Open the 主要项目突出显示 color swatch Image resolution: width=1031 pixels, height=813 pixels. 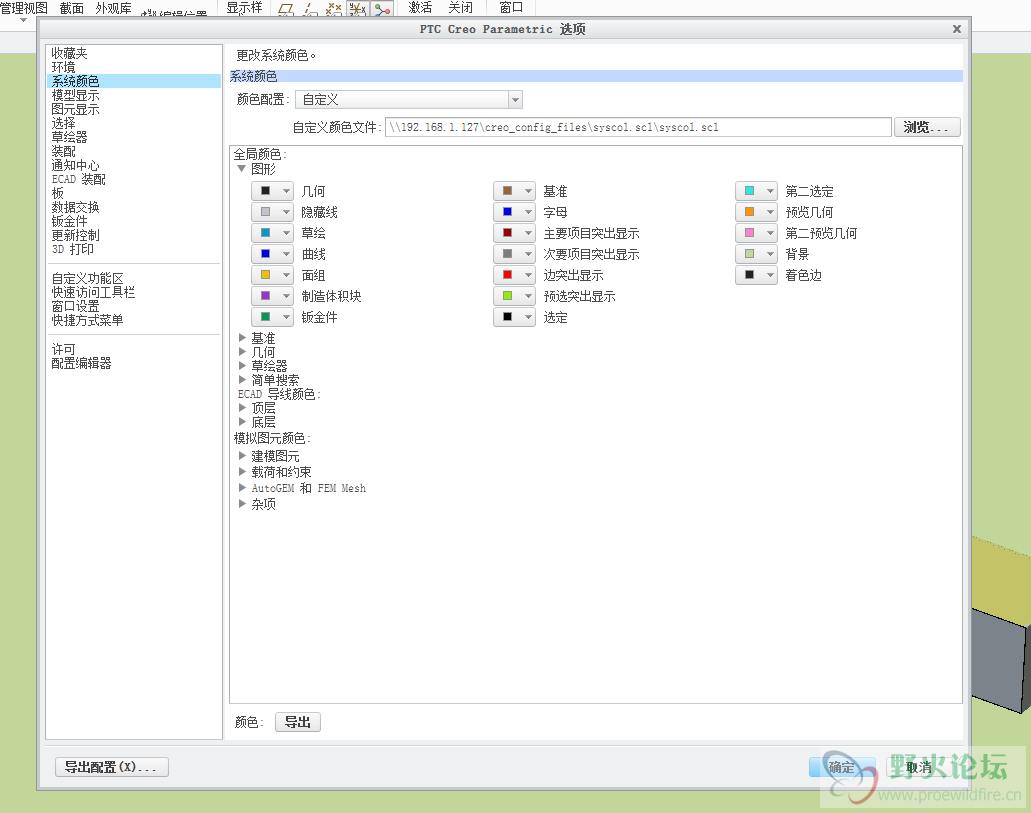[514, 233]
